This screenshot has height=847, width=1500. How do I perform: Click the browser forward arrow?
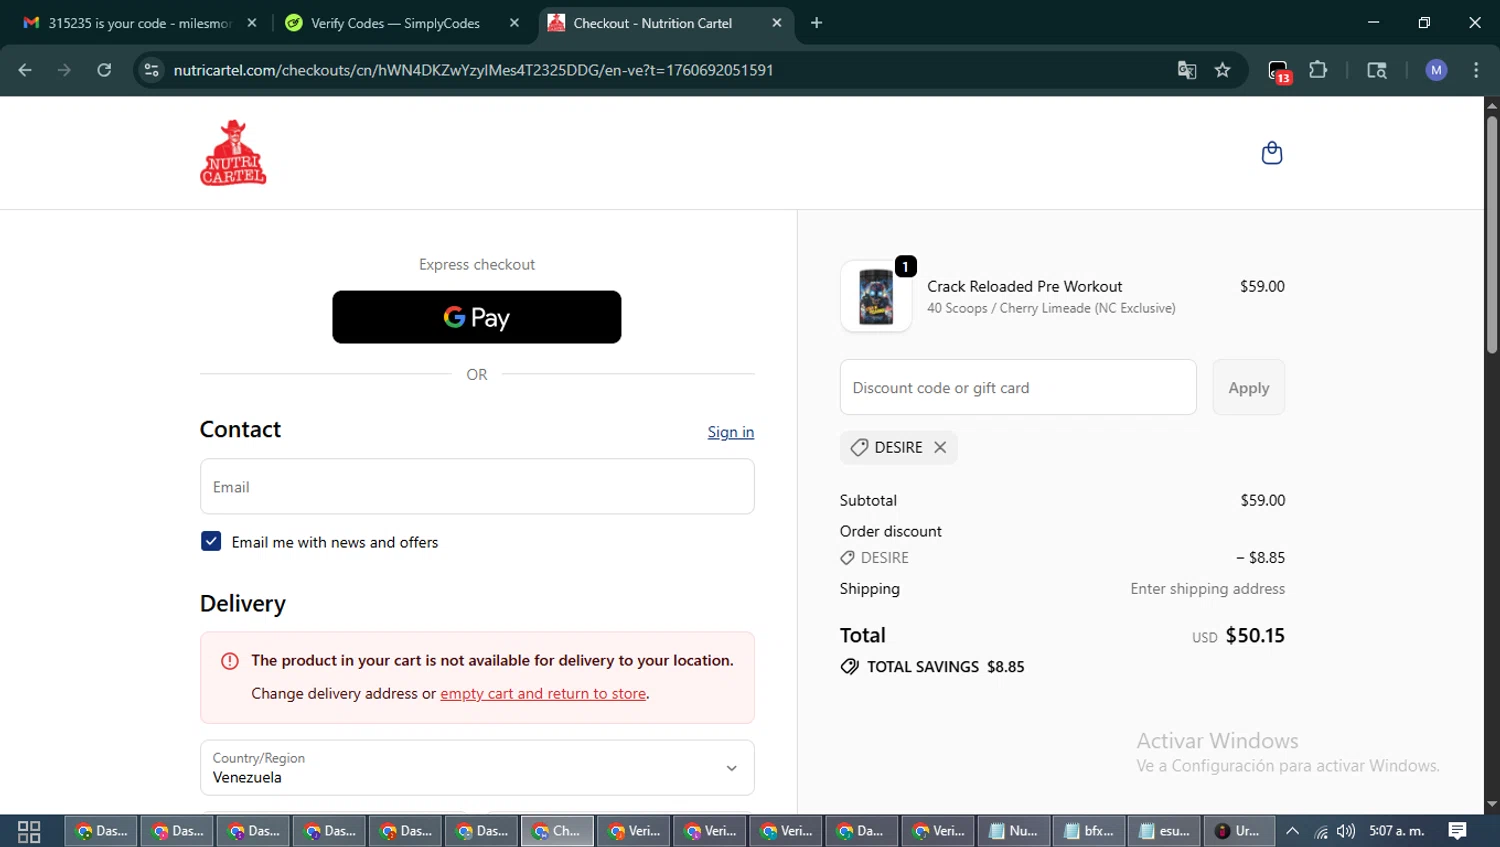[x=64, y=70]
